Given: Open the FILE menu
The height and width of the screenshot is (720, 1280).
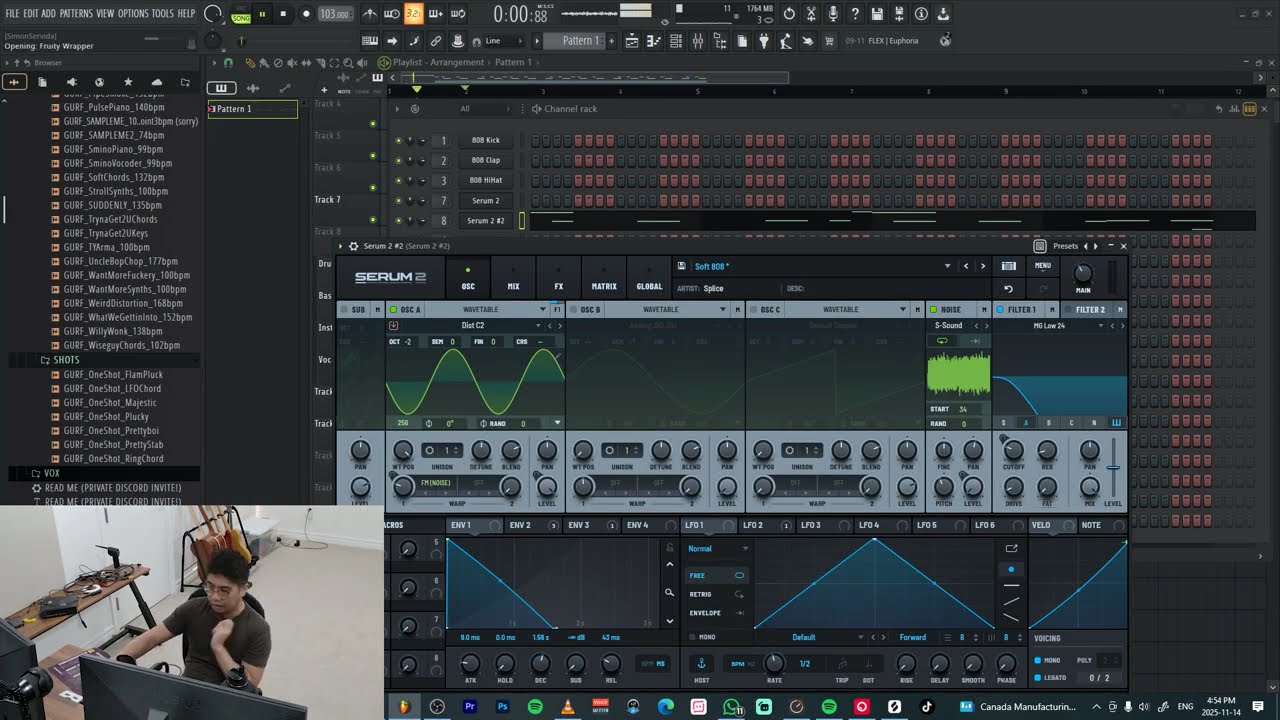Looking at the screenshot, I should click(x=12, y=14).
